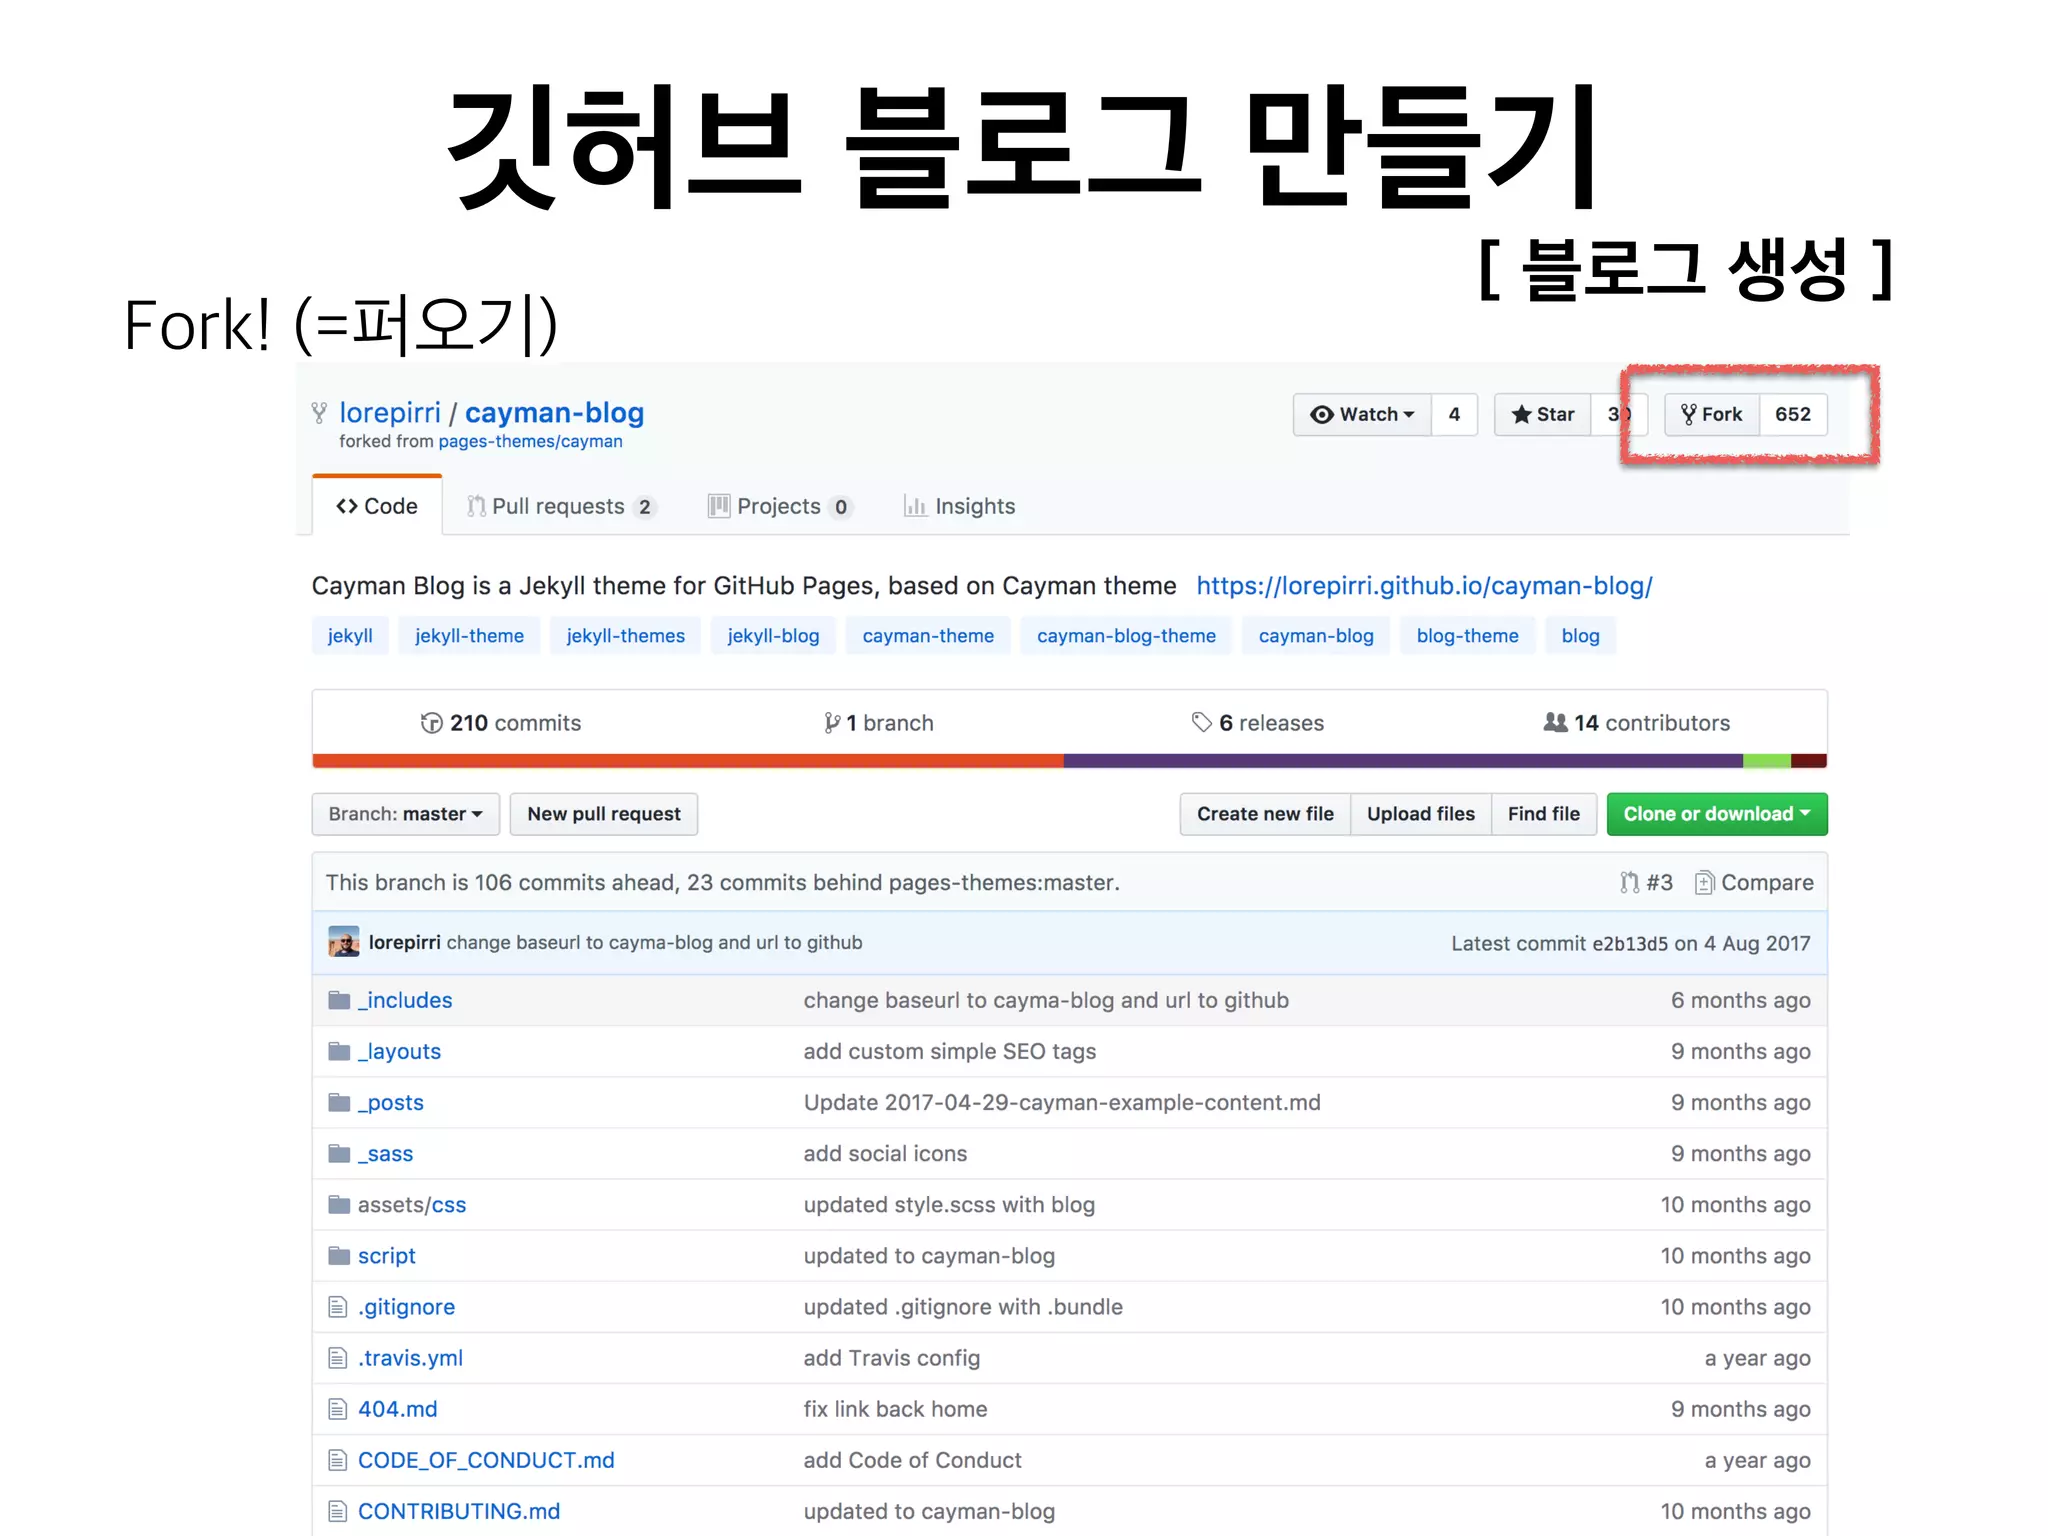Open the Insights tab
Image resolution: width=2048 pixels, height=1536 pixels.
pos(959,506)
